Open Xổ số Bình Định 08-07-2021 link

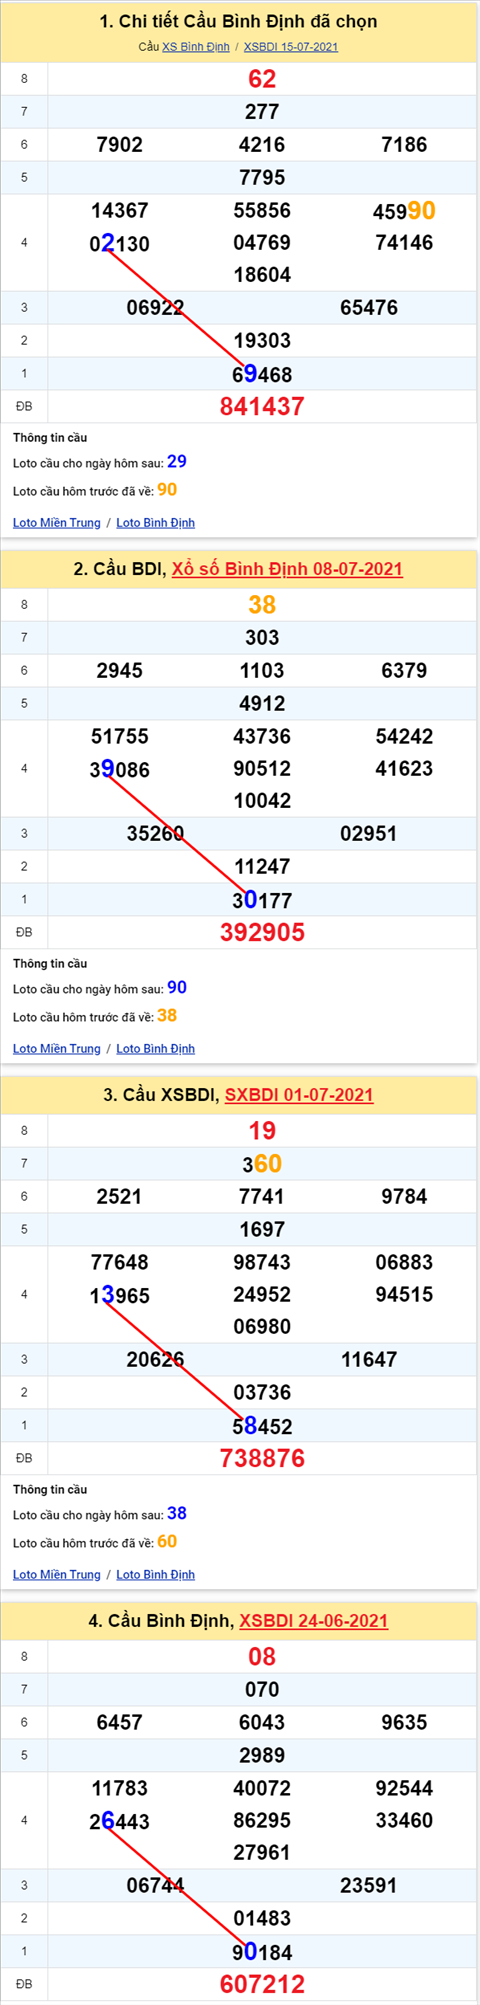[287, 569]
